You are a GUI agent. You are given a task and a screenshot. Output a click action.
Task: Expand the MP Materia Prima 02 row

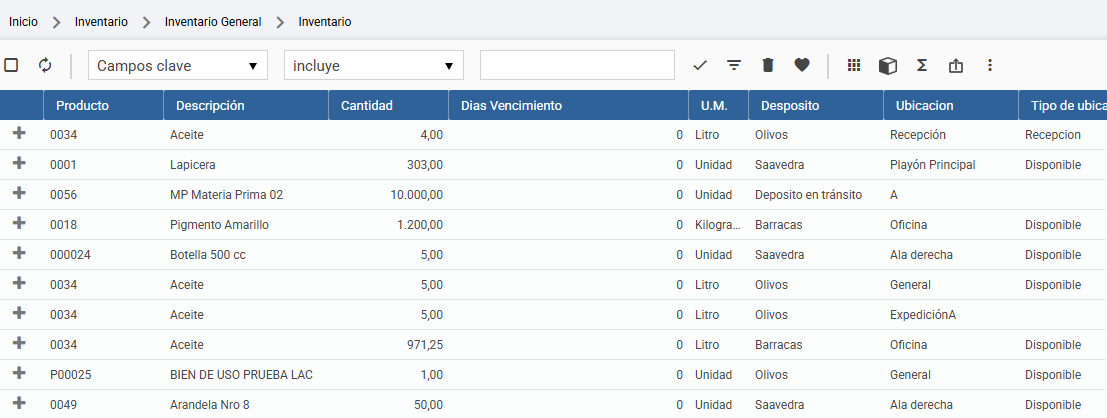point(19,193)
